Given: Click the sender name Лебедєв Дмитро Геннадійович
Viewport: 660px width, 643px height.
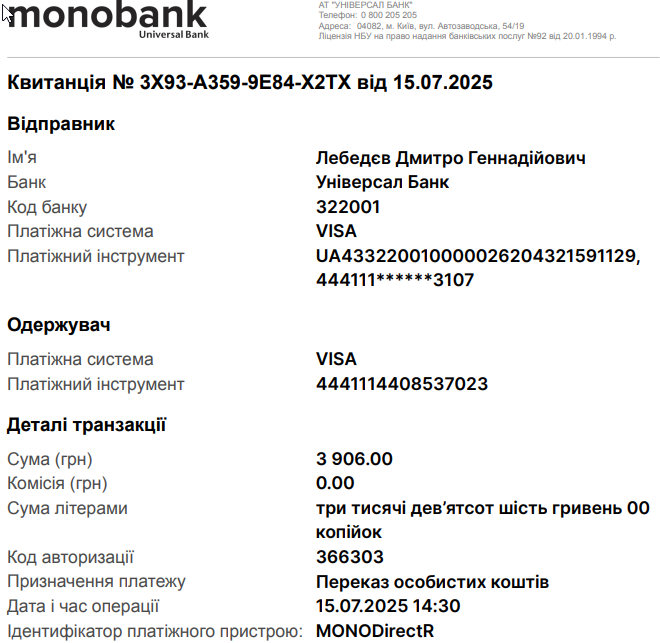Looking at the screenshot, I should (x=450, y=158).
